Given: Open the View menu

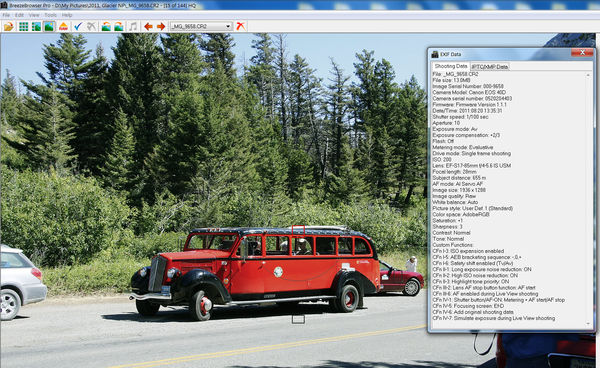Looking at the screenshot, I should click(34, 15).
